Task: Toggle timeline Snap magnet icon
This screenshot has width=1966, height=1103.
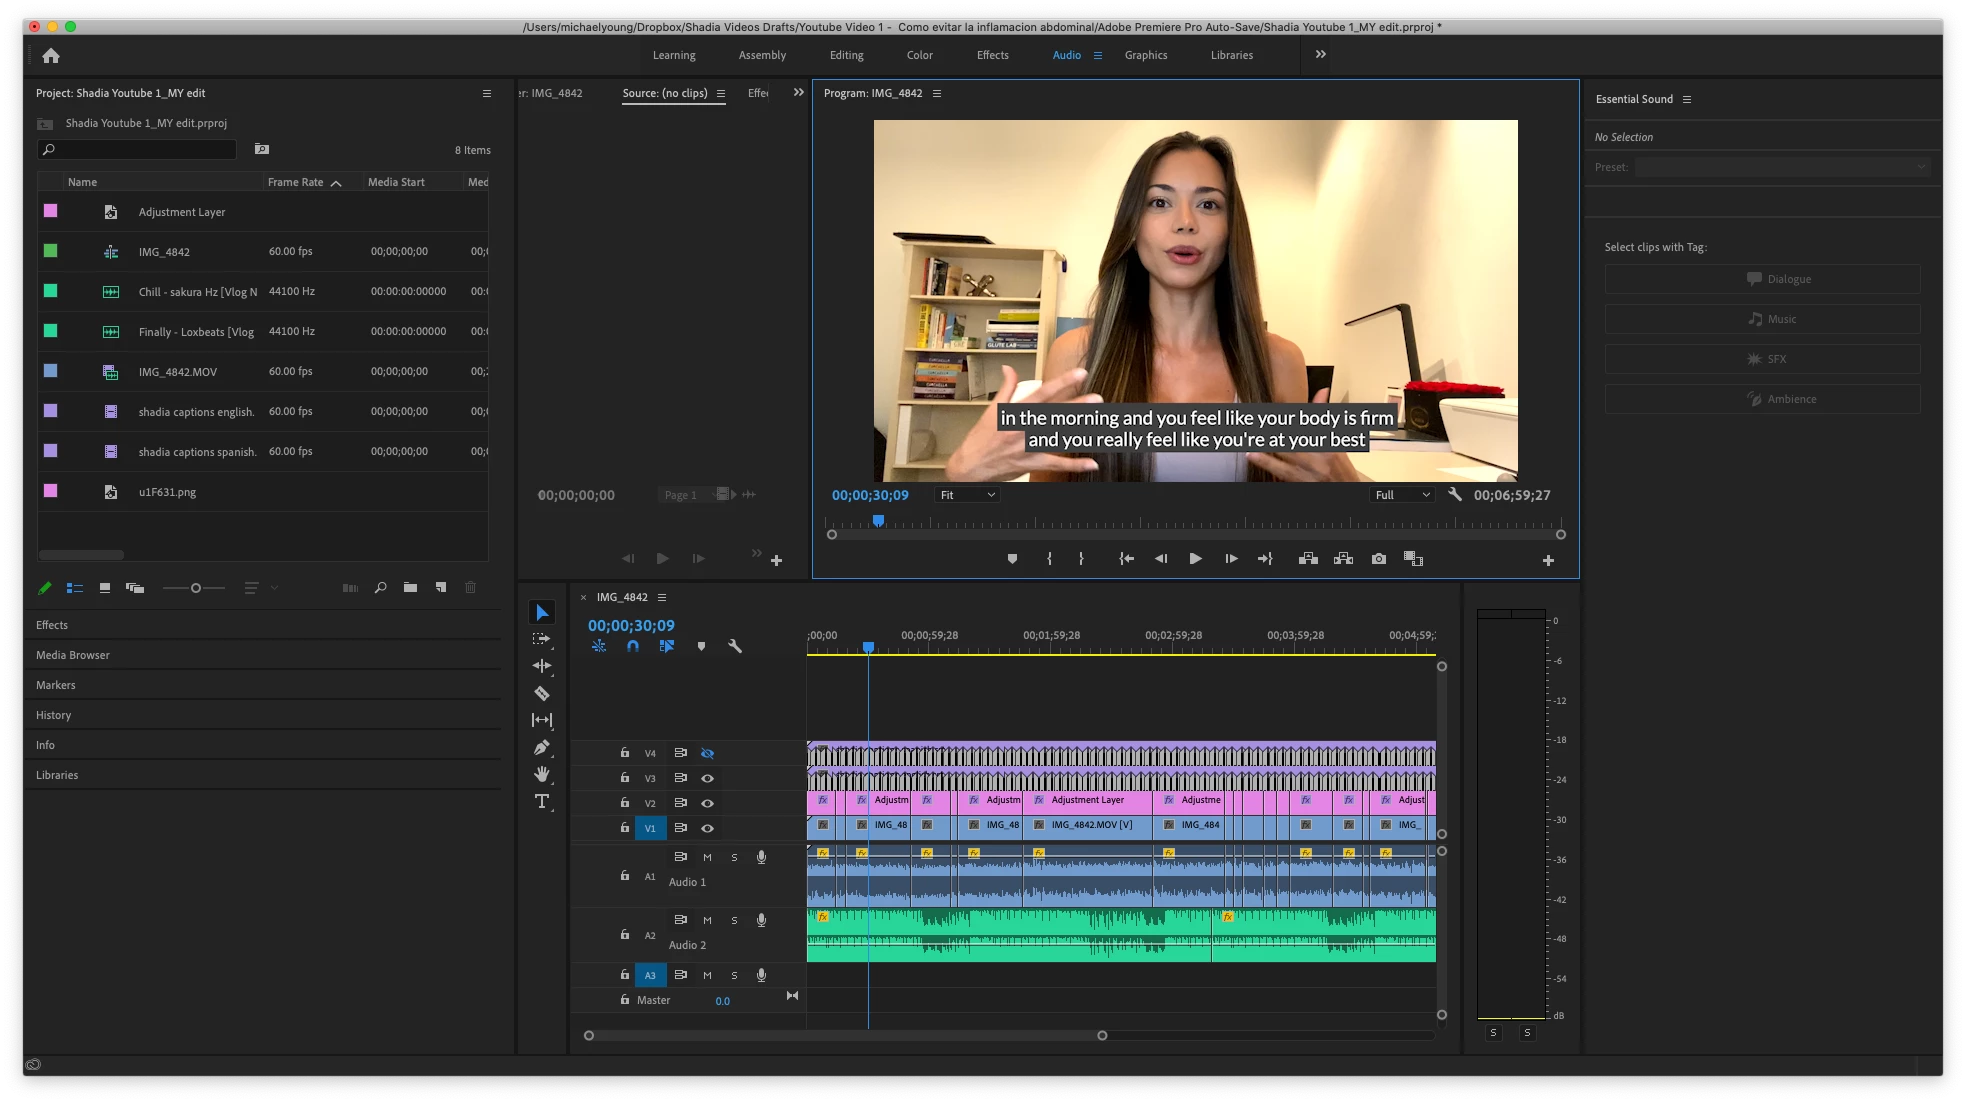Action: click(x=633, y=646)
